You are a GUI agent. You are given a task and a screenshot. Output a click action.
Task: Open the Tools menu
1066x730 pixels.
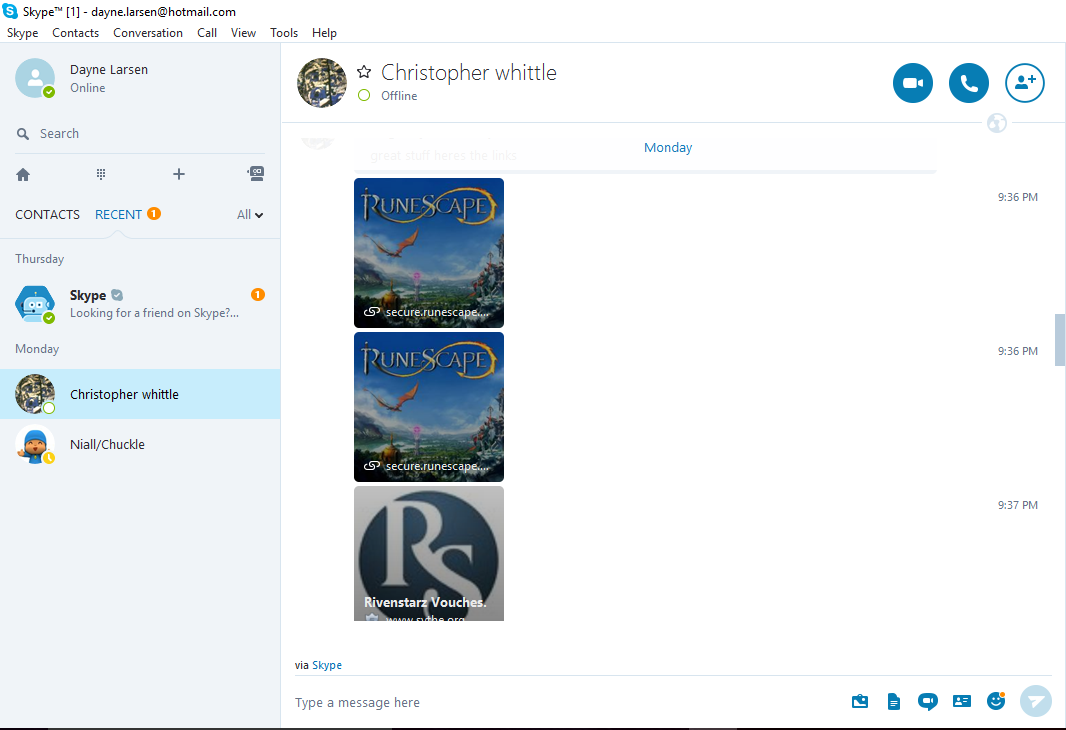283,33
